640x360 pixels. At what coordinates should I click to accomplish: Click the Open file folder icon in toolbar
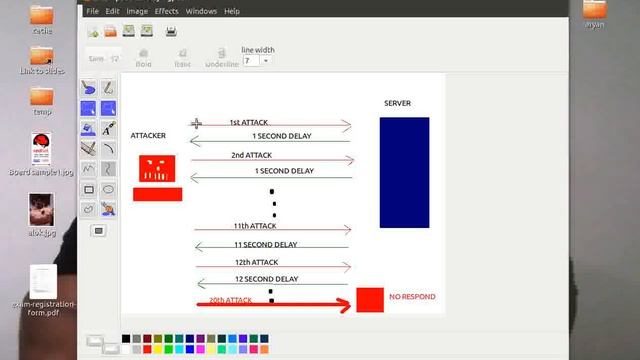click(110, 31)
